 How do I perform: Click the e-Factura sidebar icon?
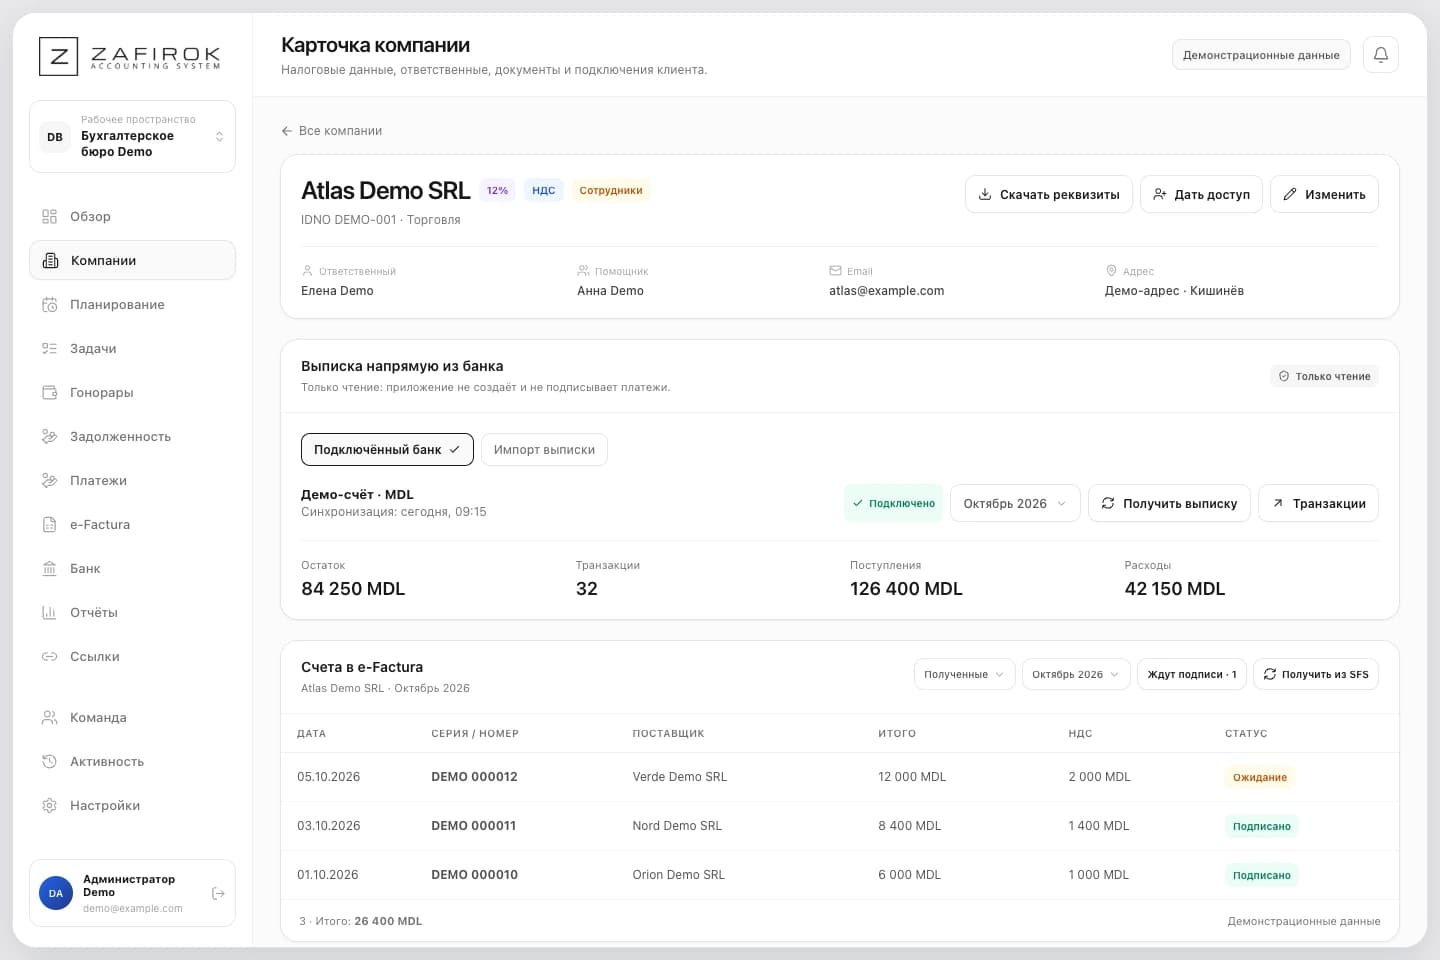tap(49, 525)
